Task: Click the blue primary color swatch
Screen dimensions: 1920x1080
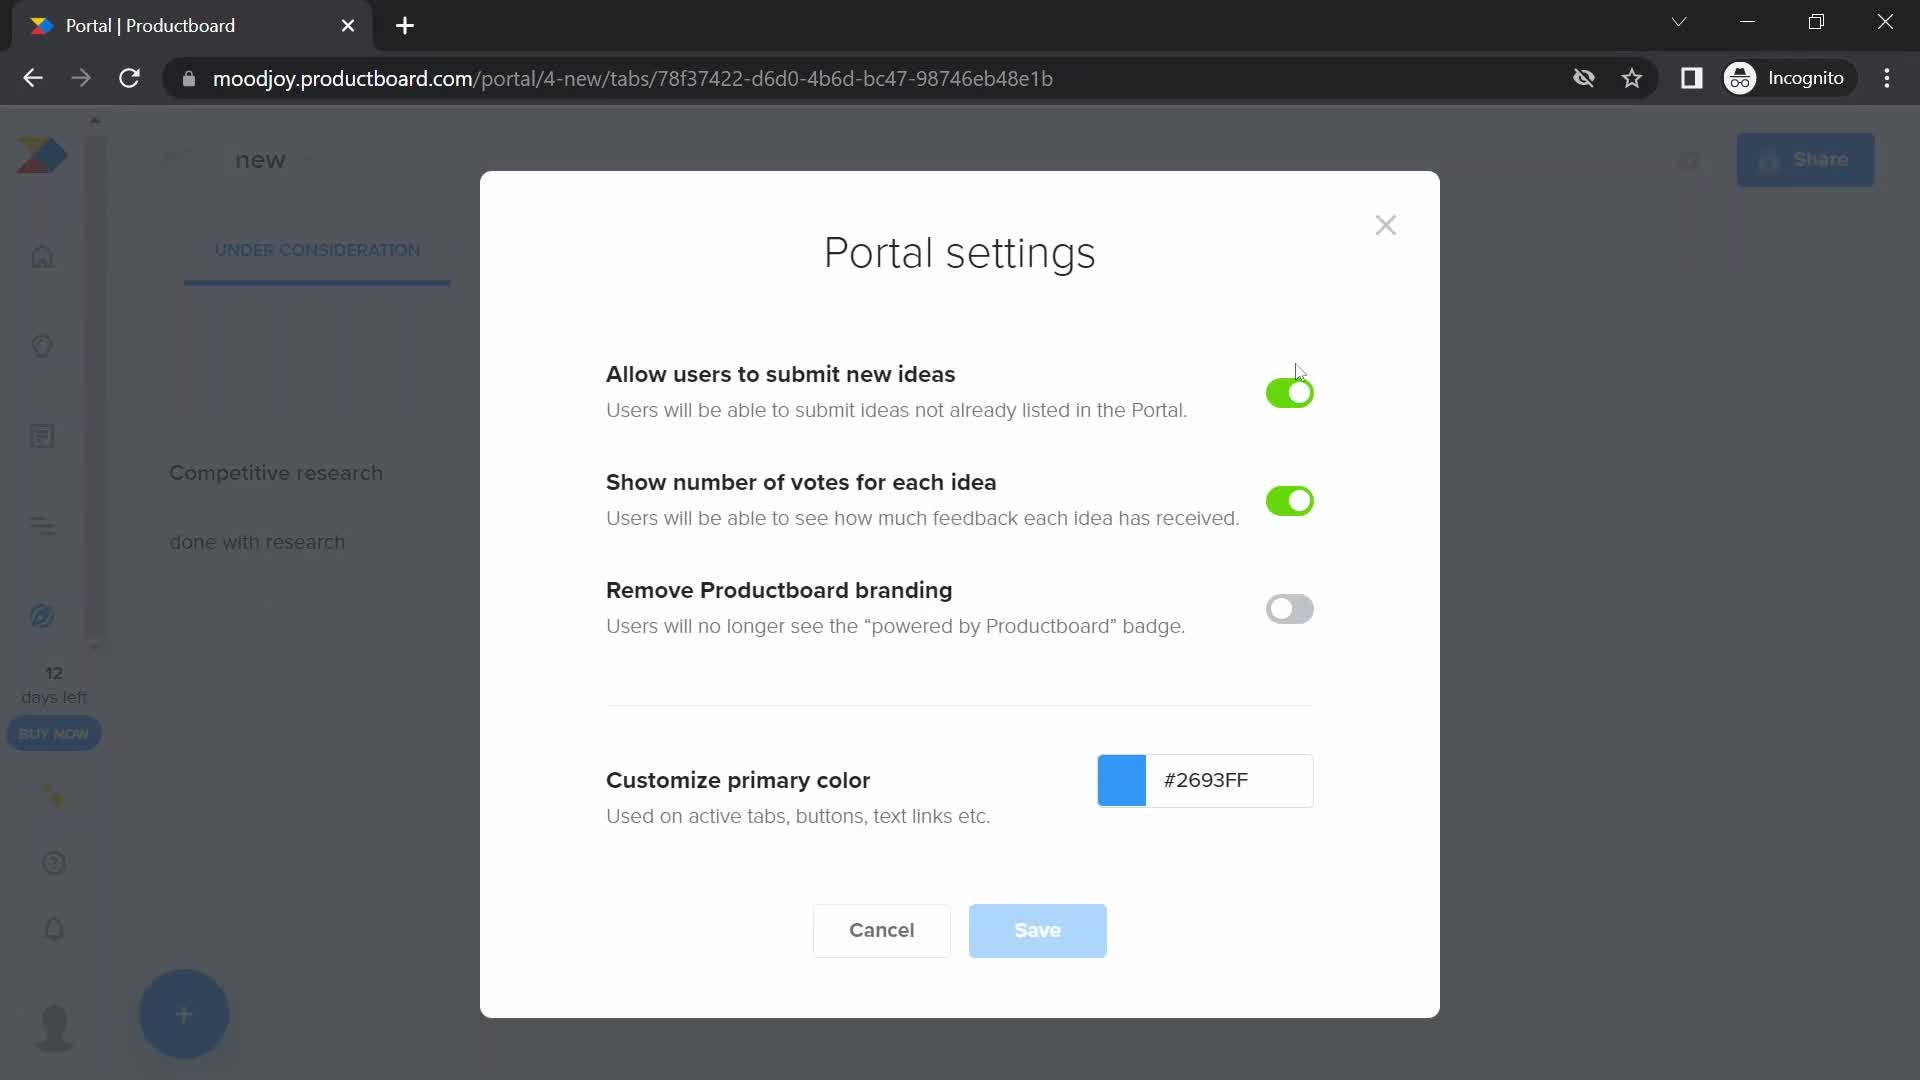Action: click(x=1122, y=781)
